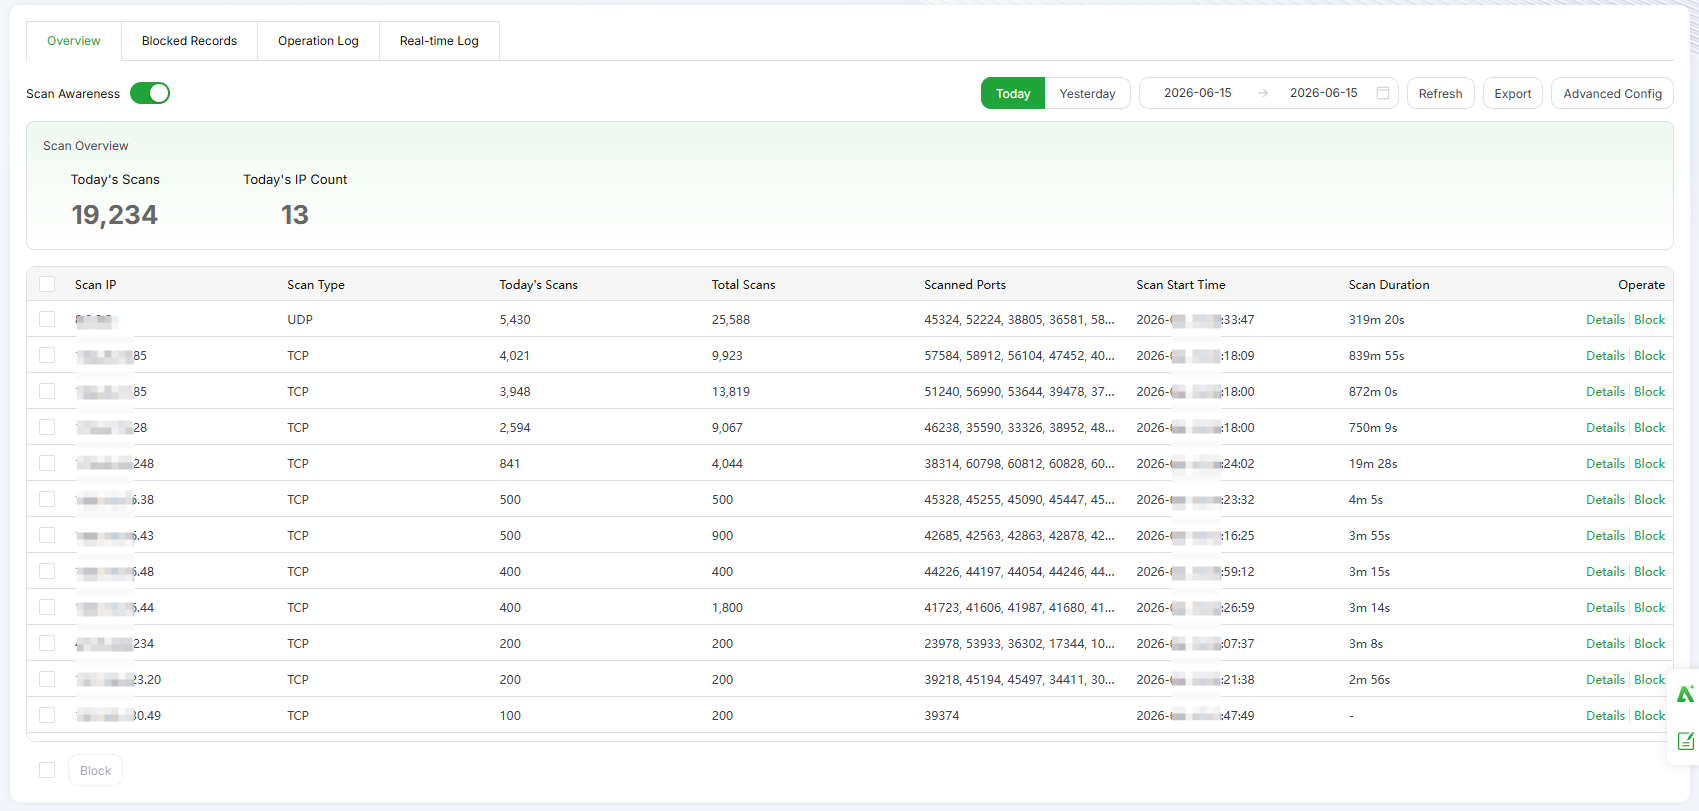This screenshot has height=811, width=1699.
Task: Select the Yesterday filter button
Action: [1087, 93]
